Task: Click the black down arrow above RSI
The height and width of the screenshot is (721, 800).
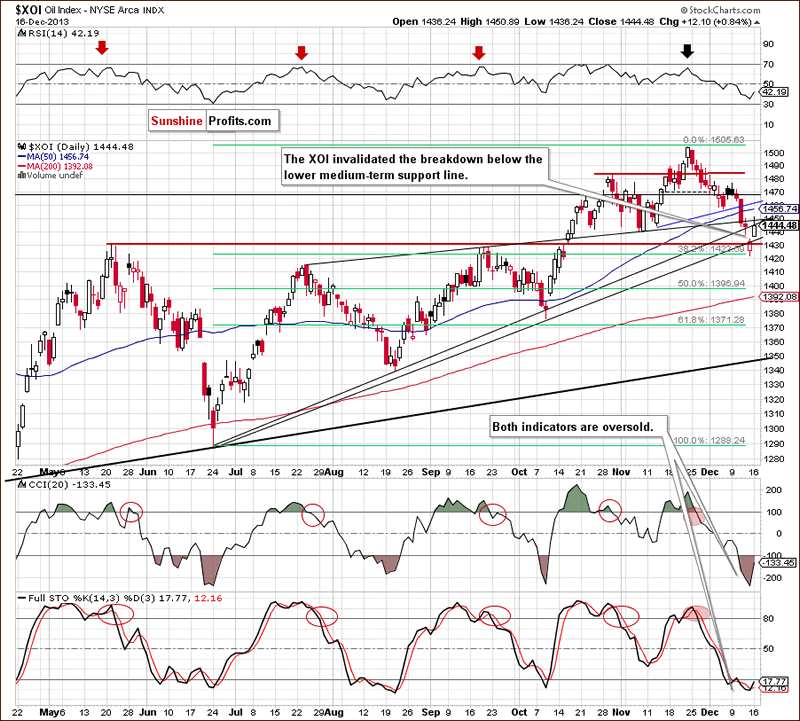Action: click(687, 50)
